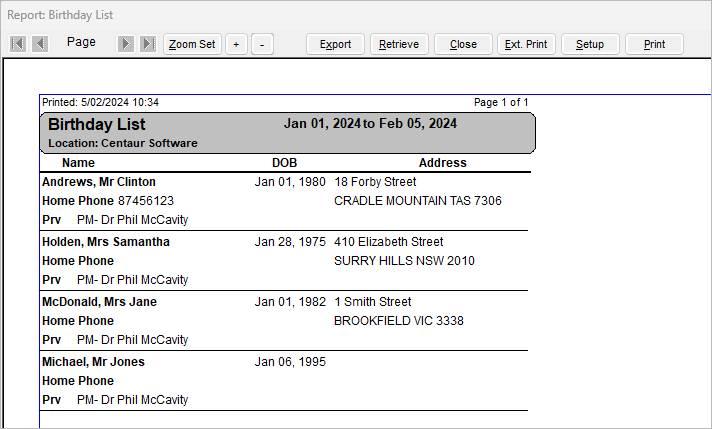Screen dimensions: 712x429
Task: Go to the first page icon
Action: (x=18, y=44)
